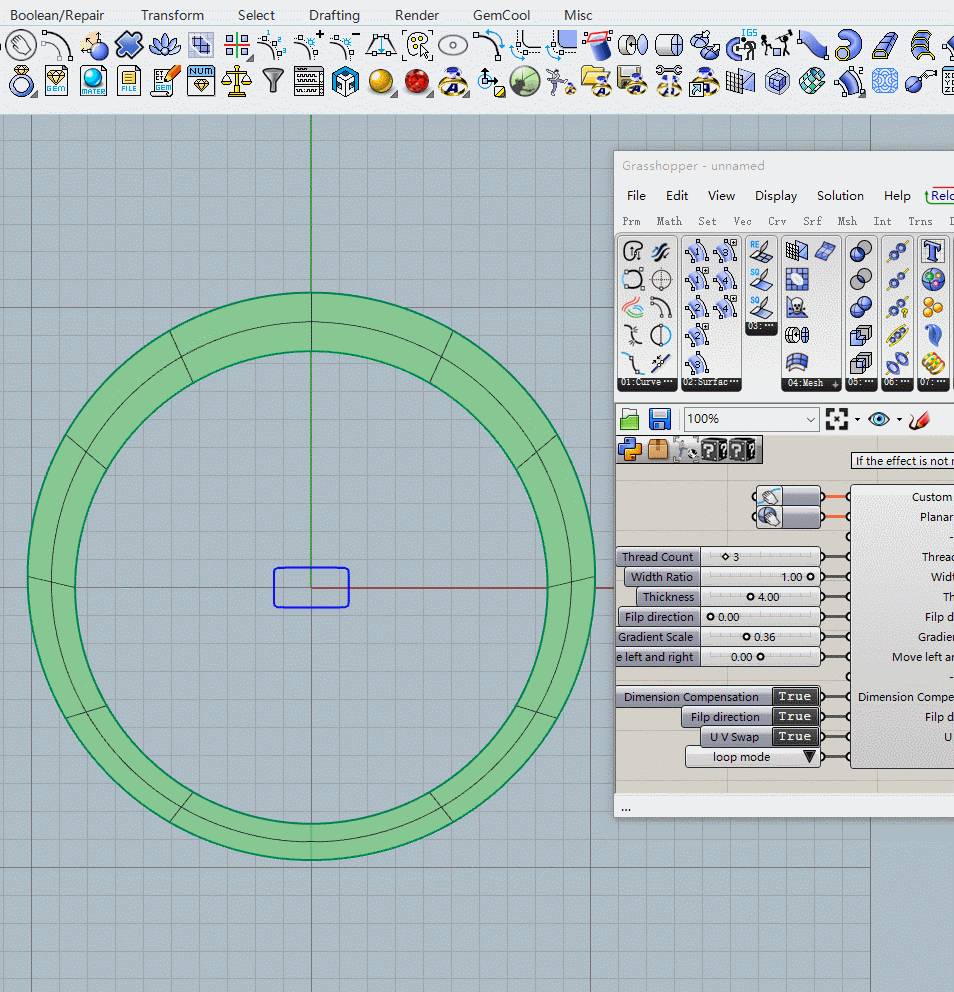Select the blue rectangle in viewport
This screenshot has width=954, height=992.
[311, 569]
